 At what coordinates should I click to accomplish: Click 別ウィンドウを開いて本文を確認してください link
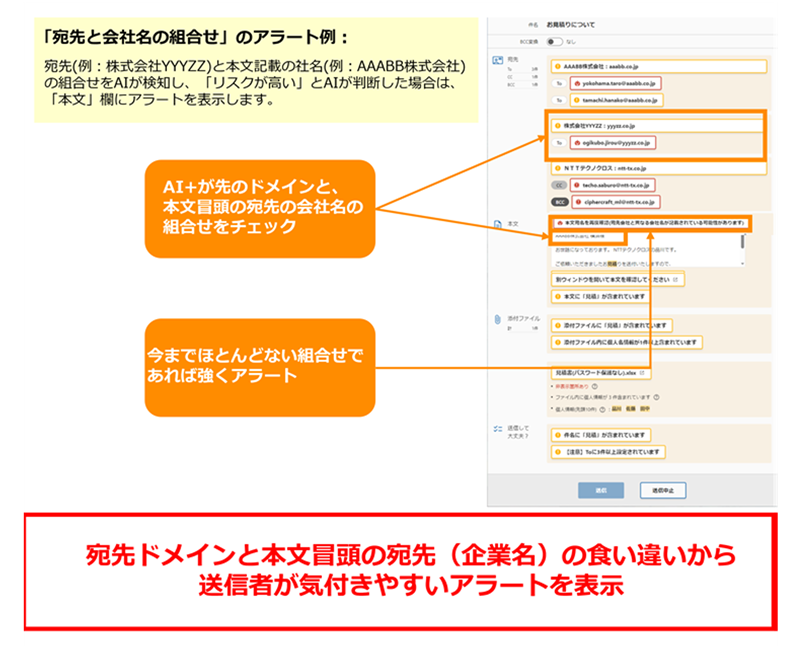pyautogui.click(x=614, y=279)
